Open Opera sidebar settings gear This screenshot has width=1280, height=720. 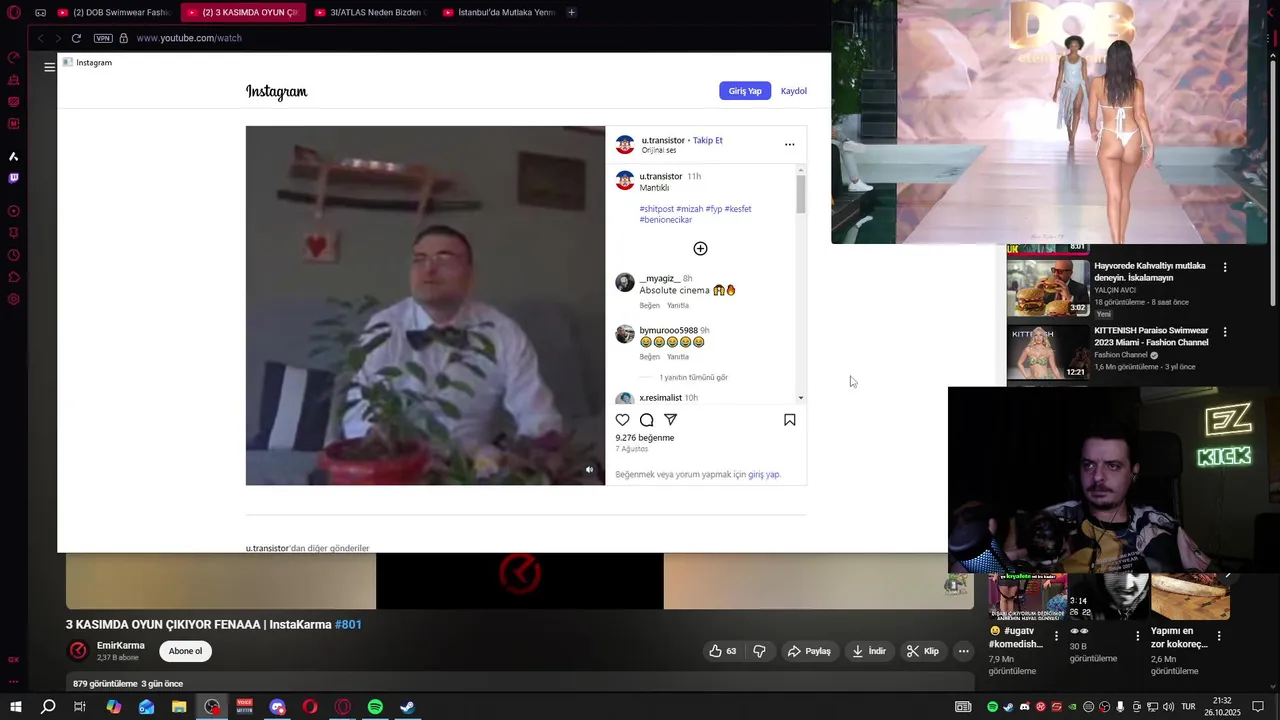click(x=14, y=299)
